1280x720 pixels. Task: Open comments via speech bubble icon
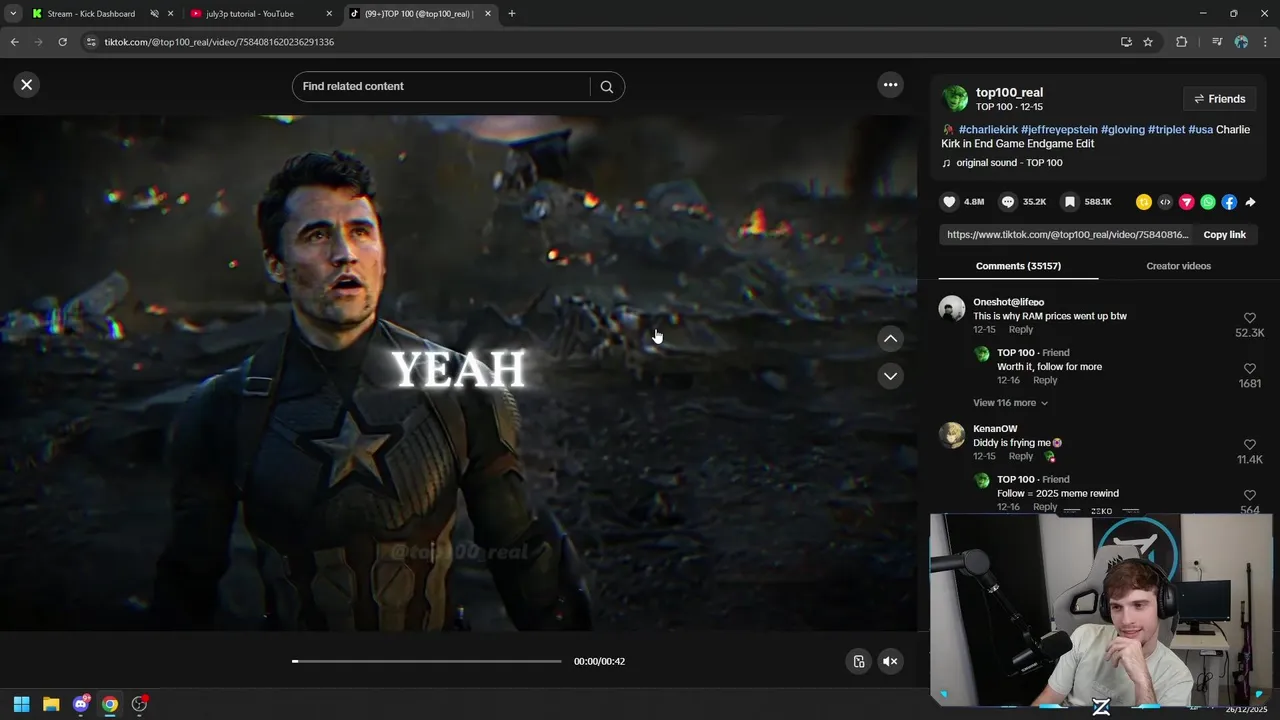click(1008, 202)
